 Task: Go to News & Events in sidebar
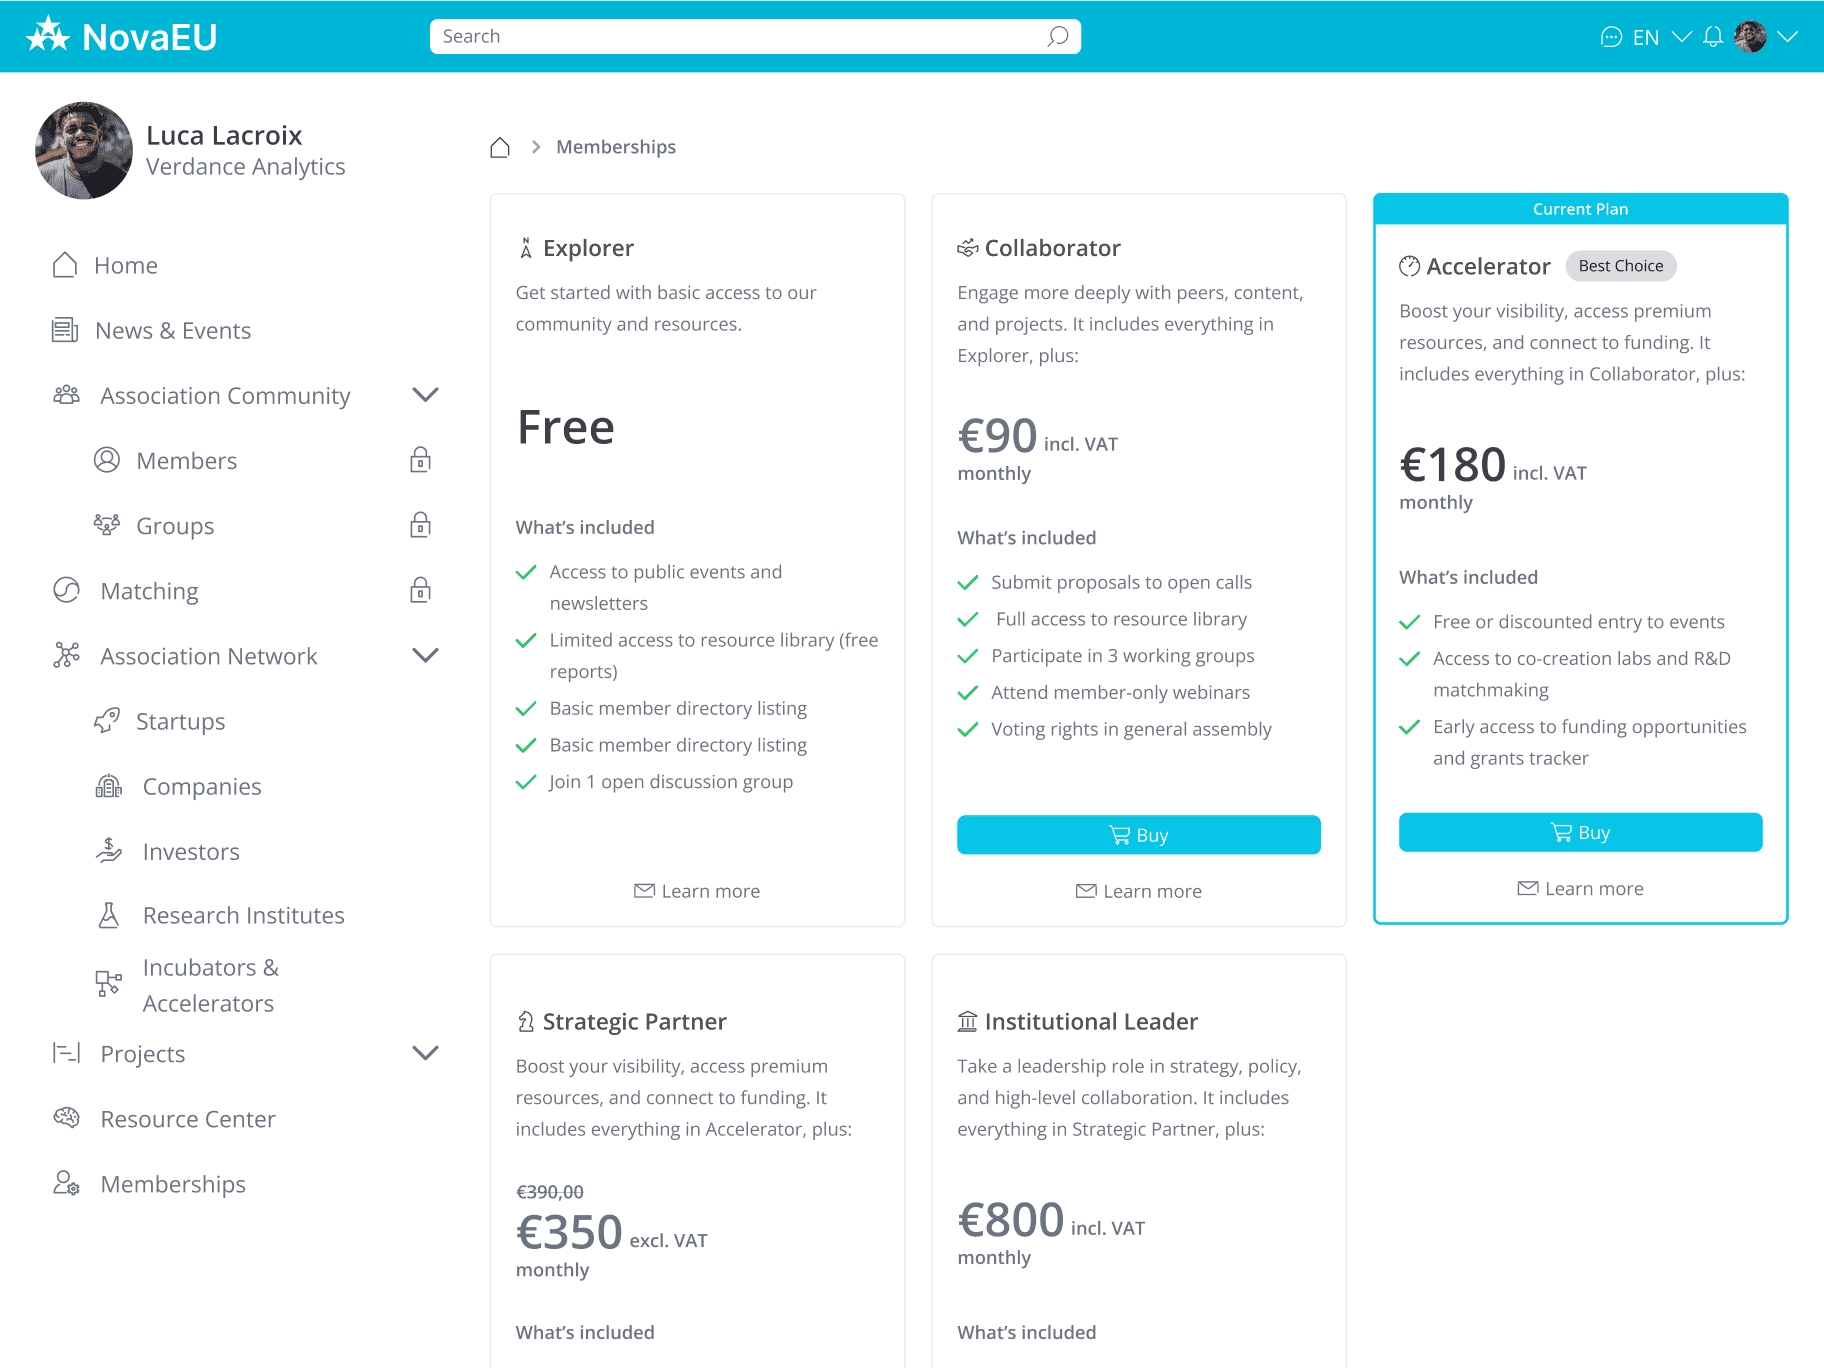click(172, 330)
